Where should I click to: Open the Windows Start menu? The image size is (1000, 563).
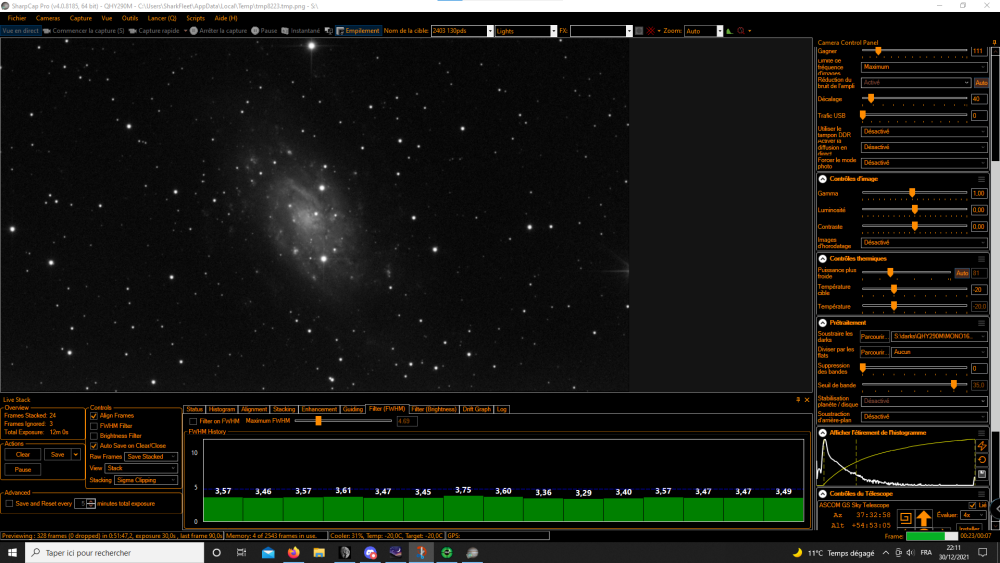click(x=12, y=552)
